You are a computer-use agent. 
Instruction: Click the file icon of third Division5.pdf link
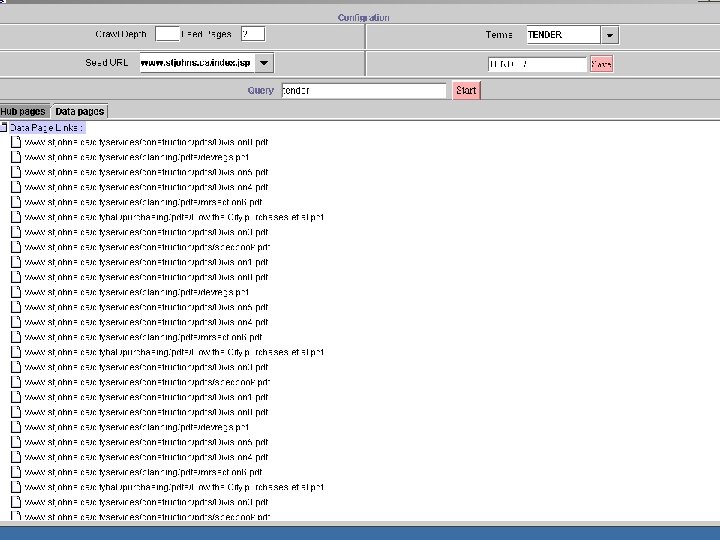(x=16, y=442)
